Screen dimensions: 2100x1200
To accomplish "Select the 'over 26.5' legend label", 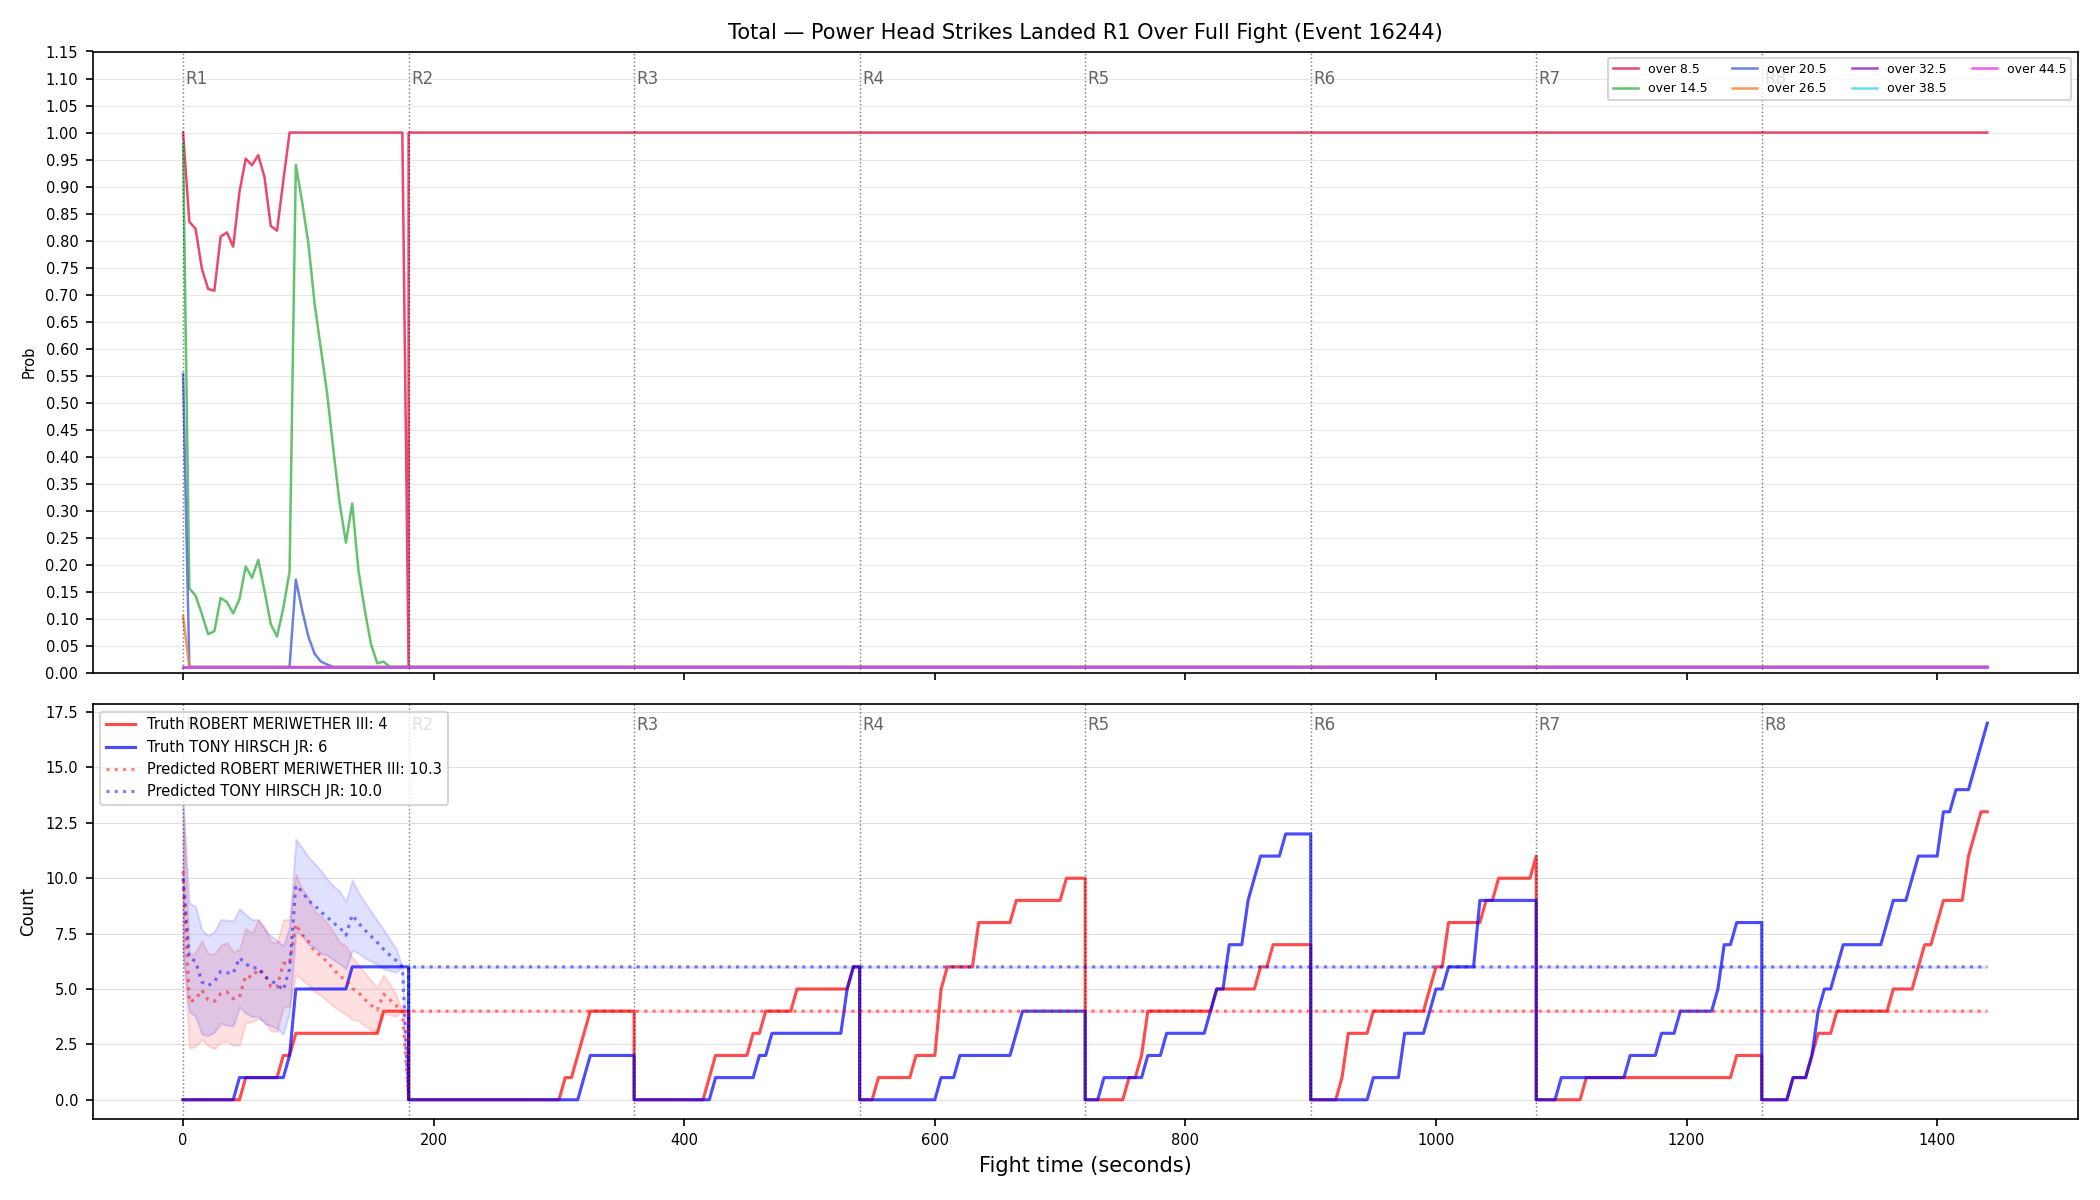I will click(x=1796, y=88).
